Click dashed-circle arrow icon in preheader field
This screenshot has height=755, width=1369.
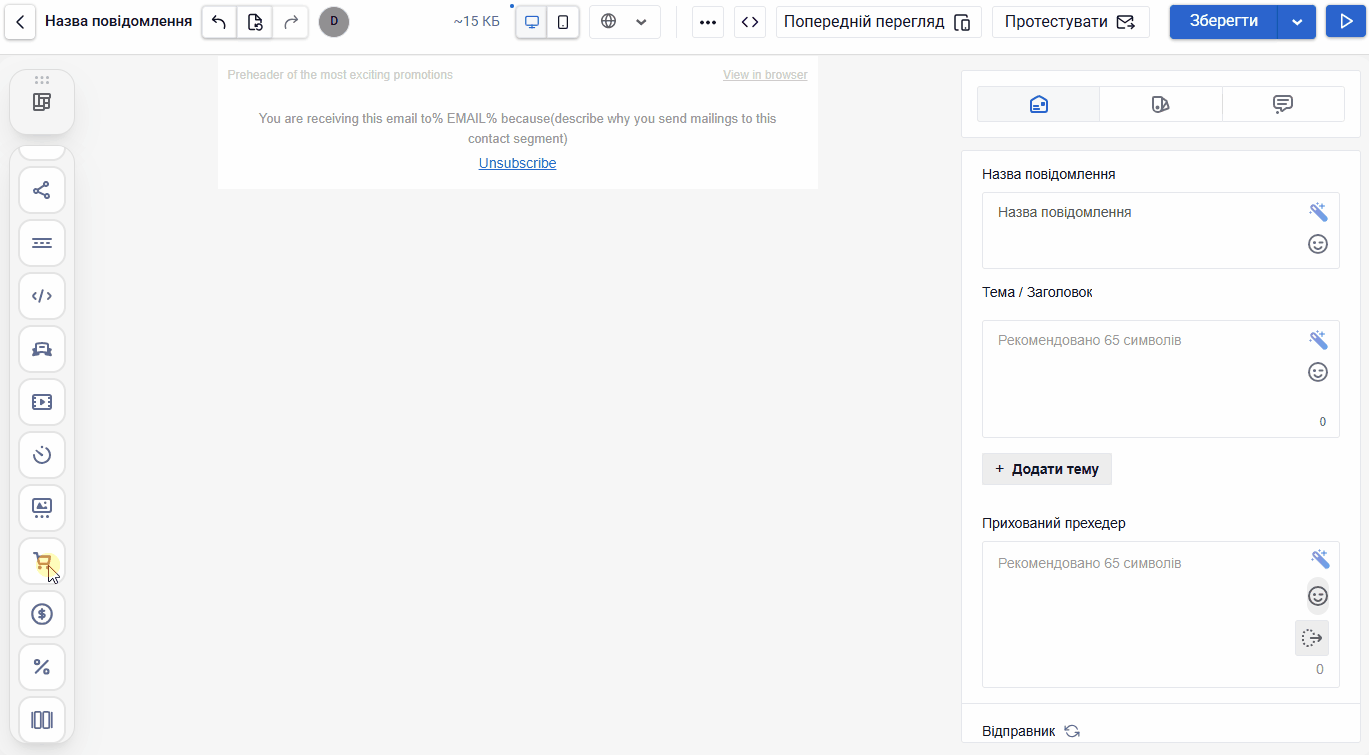click(1312, 638)
